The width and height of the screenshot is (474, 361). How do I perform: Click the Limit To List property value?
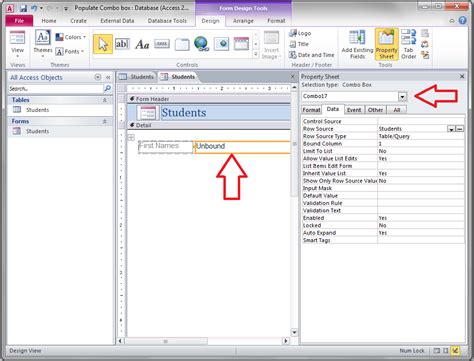click(x=421, y=151)
